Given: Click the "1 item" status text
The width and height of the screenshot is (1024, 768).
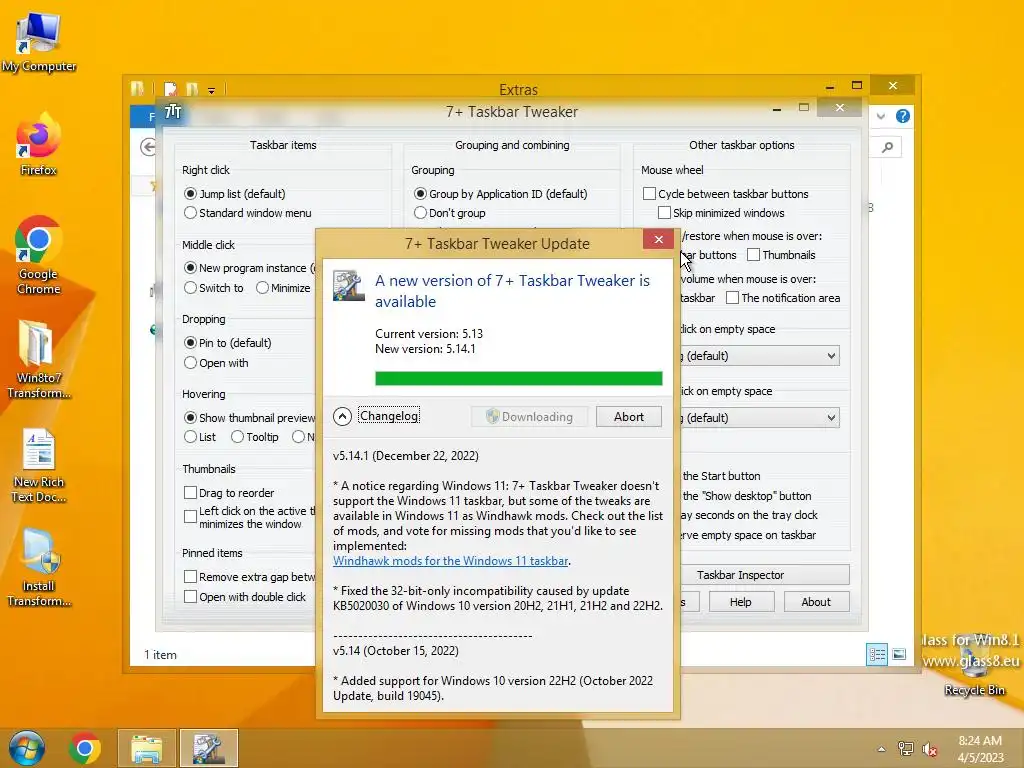Looking at the screenshot, I should 160,654.
